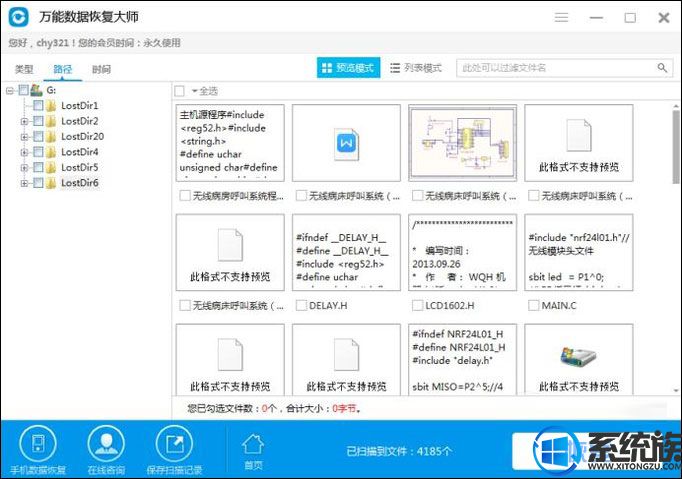682x479 pixels.
Task: Click blank file icon above first-row unsupported preview
Action: pos(579,136)
